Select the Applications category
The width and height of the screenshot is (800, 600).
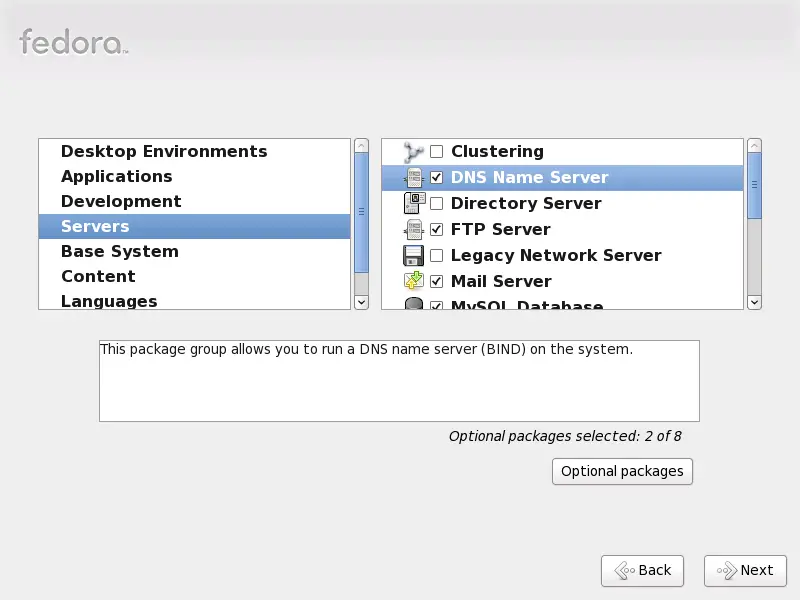(194, 177)
